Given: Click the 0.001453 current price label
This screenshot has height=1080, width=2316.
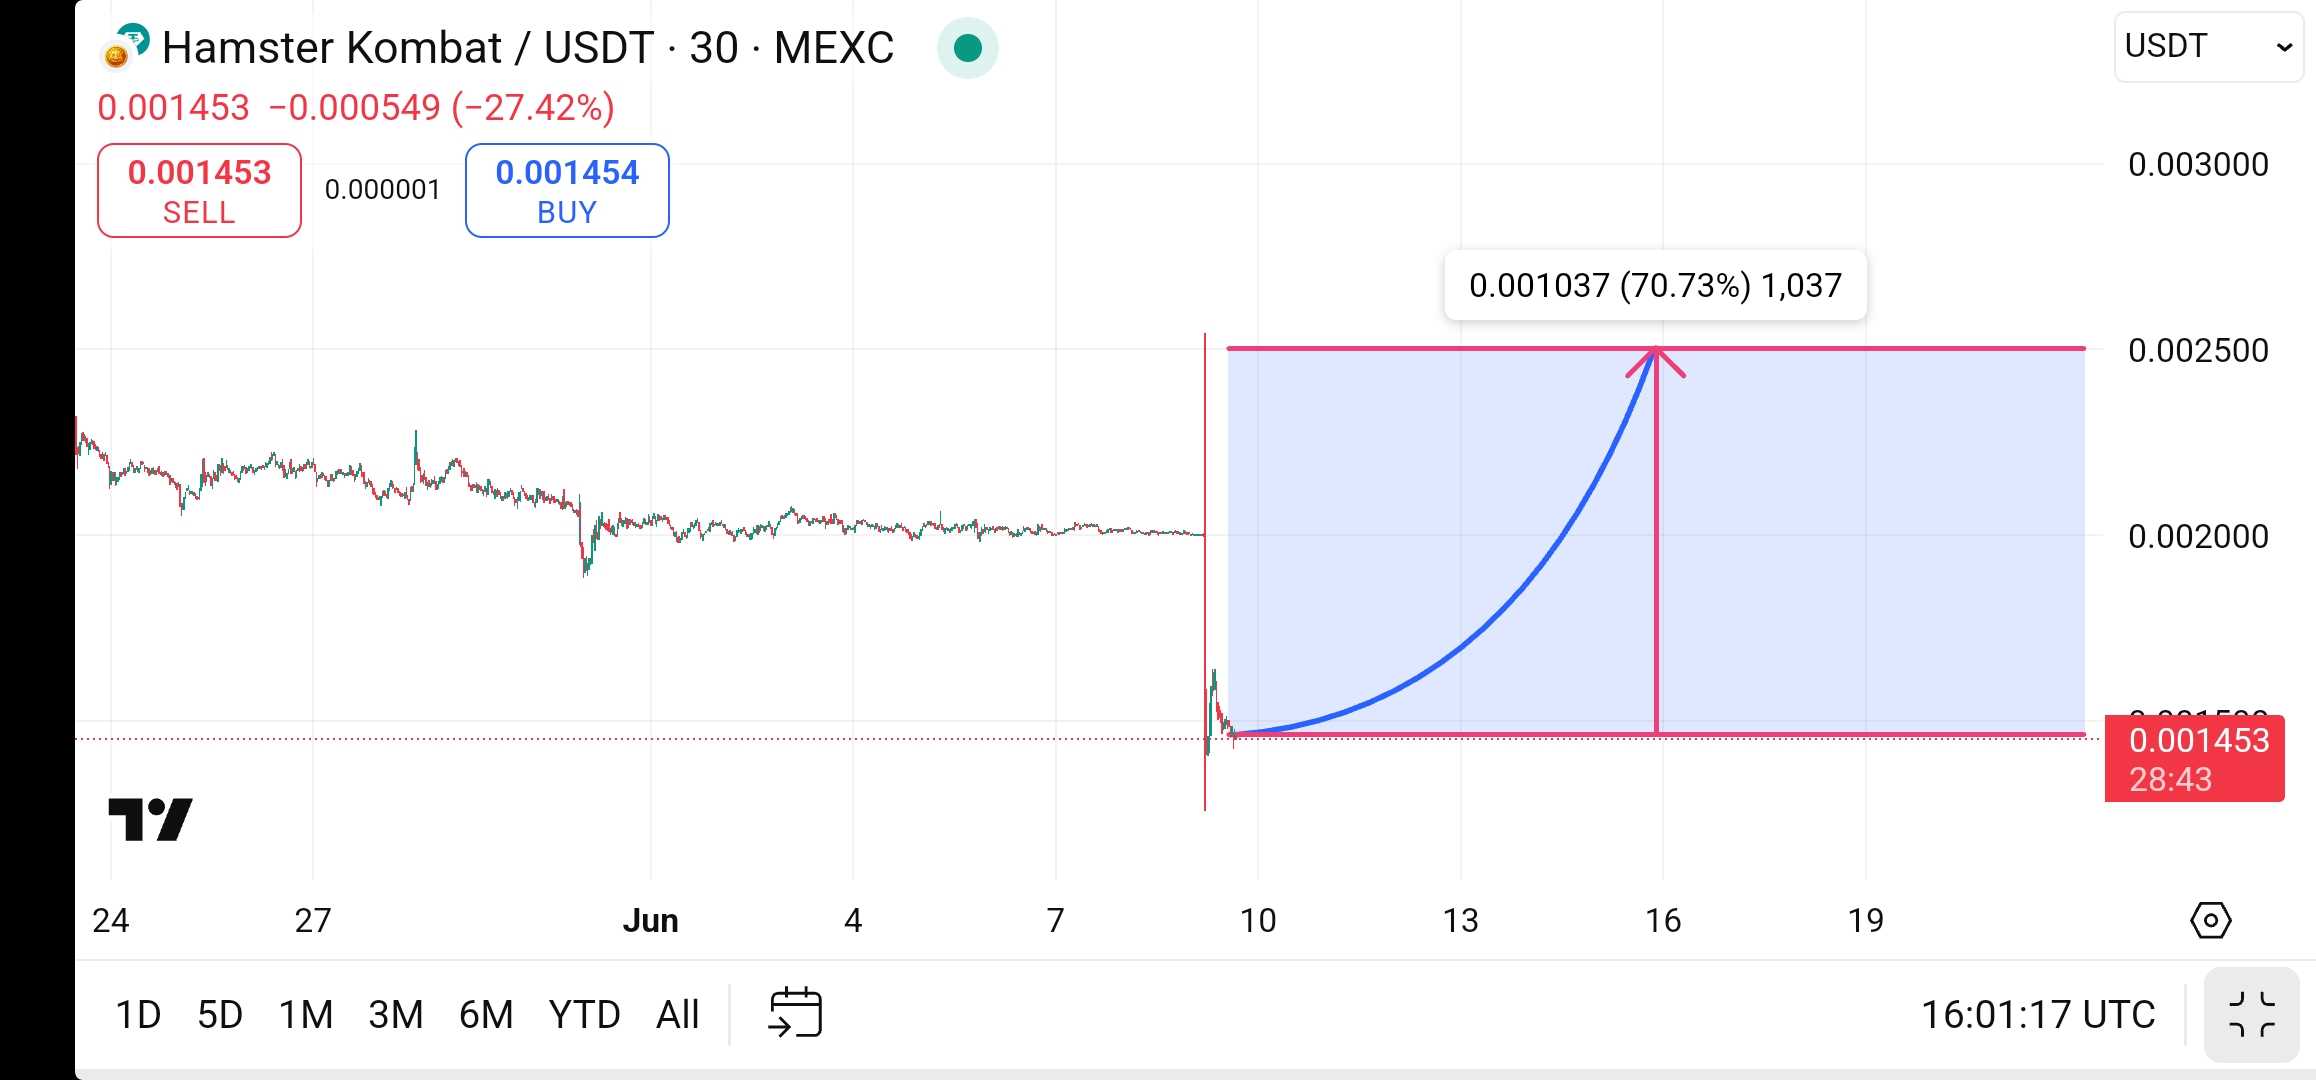Looking at the screenshot, I should 2194,758.
